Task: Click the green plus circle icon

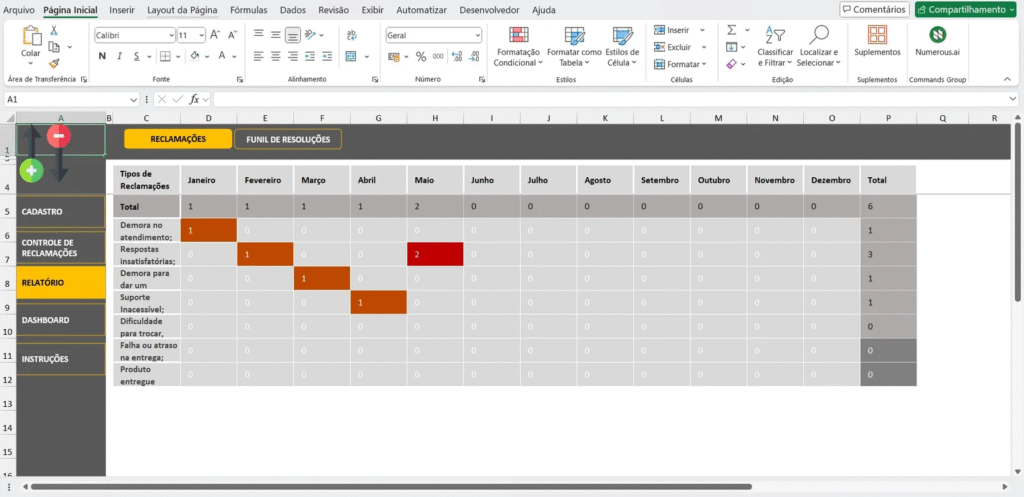Action: [31, 171]
